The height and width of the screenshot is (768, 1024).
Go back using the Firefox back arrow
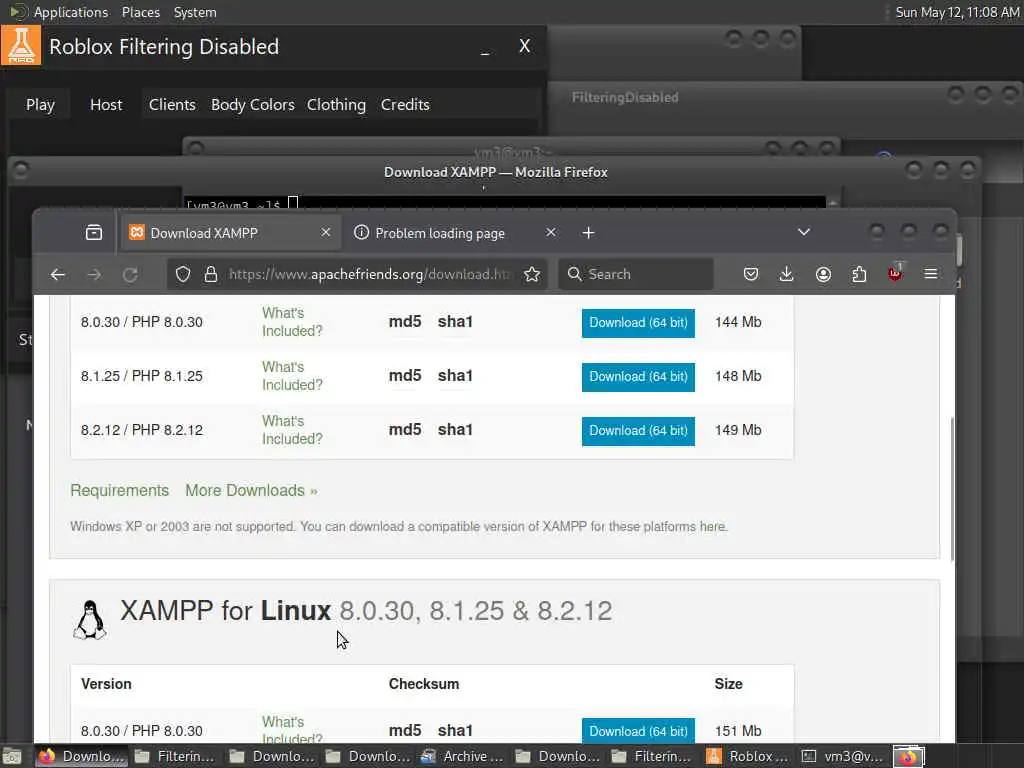pyautogui.click(x=57, y=274)
